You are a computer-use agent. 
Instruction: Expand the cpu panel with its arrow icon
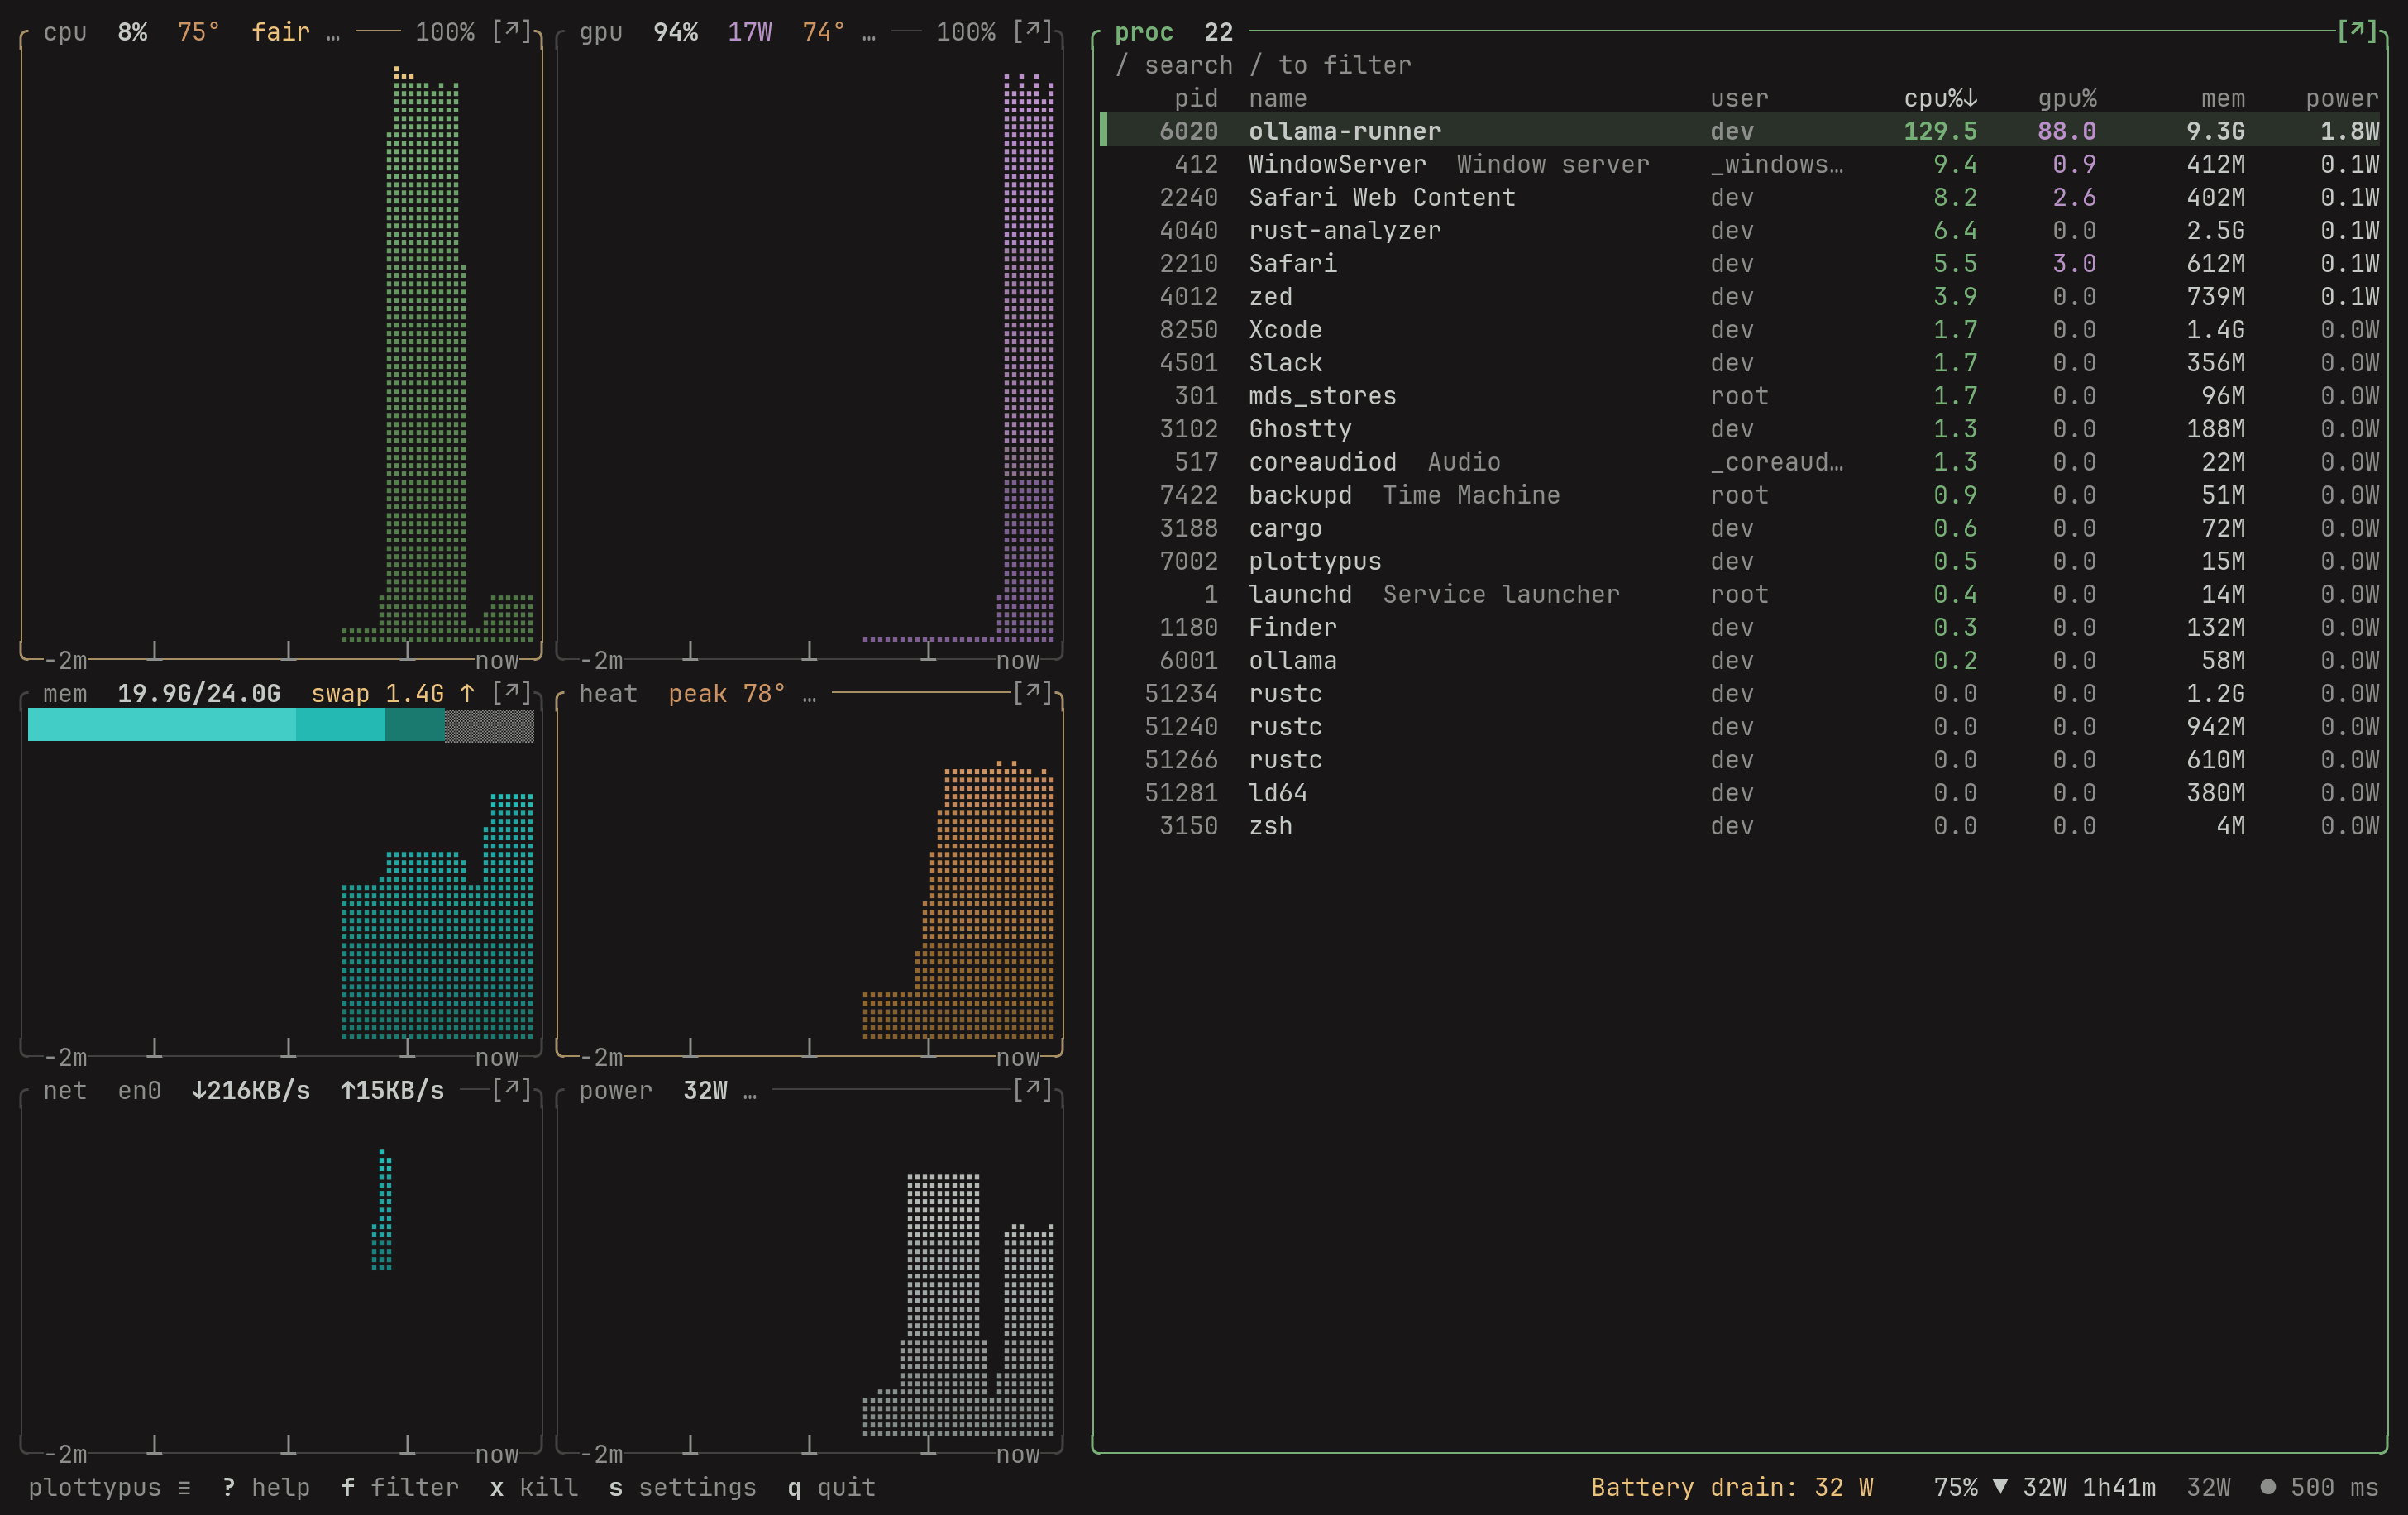pos(511,31)
